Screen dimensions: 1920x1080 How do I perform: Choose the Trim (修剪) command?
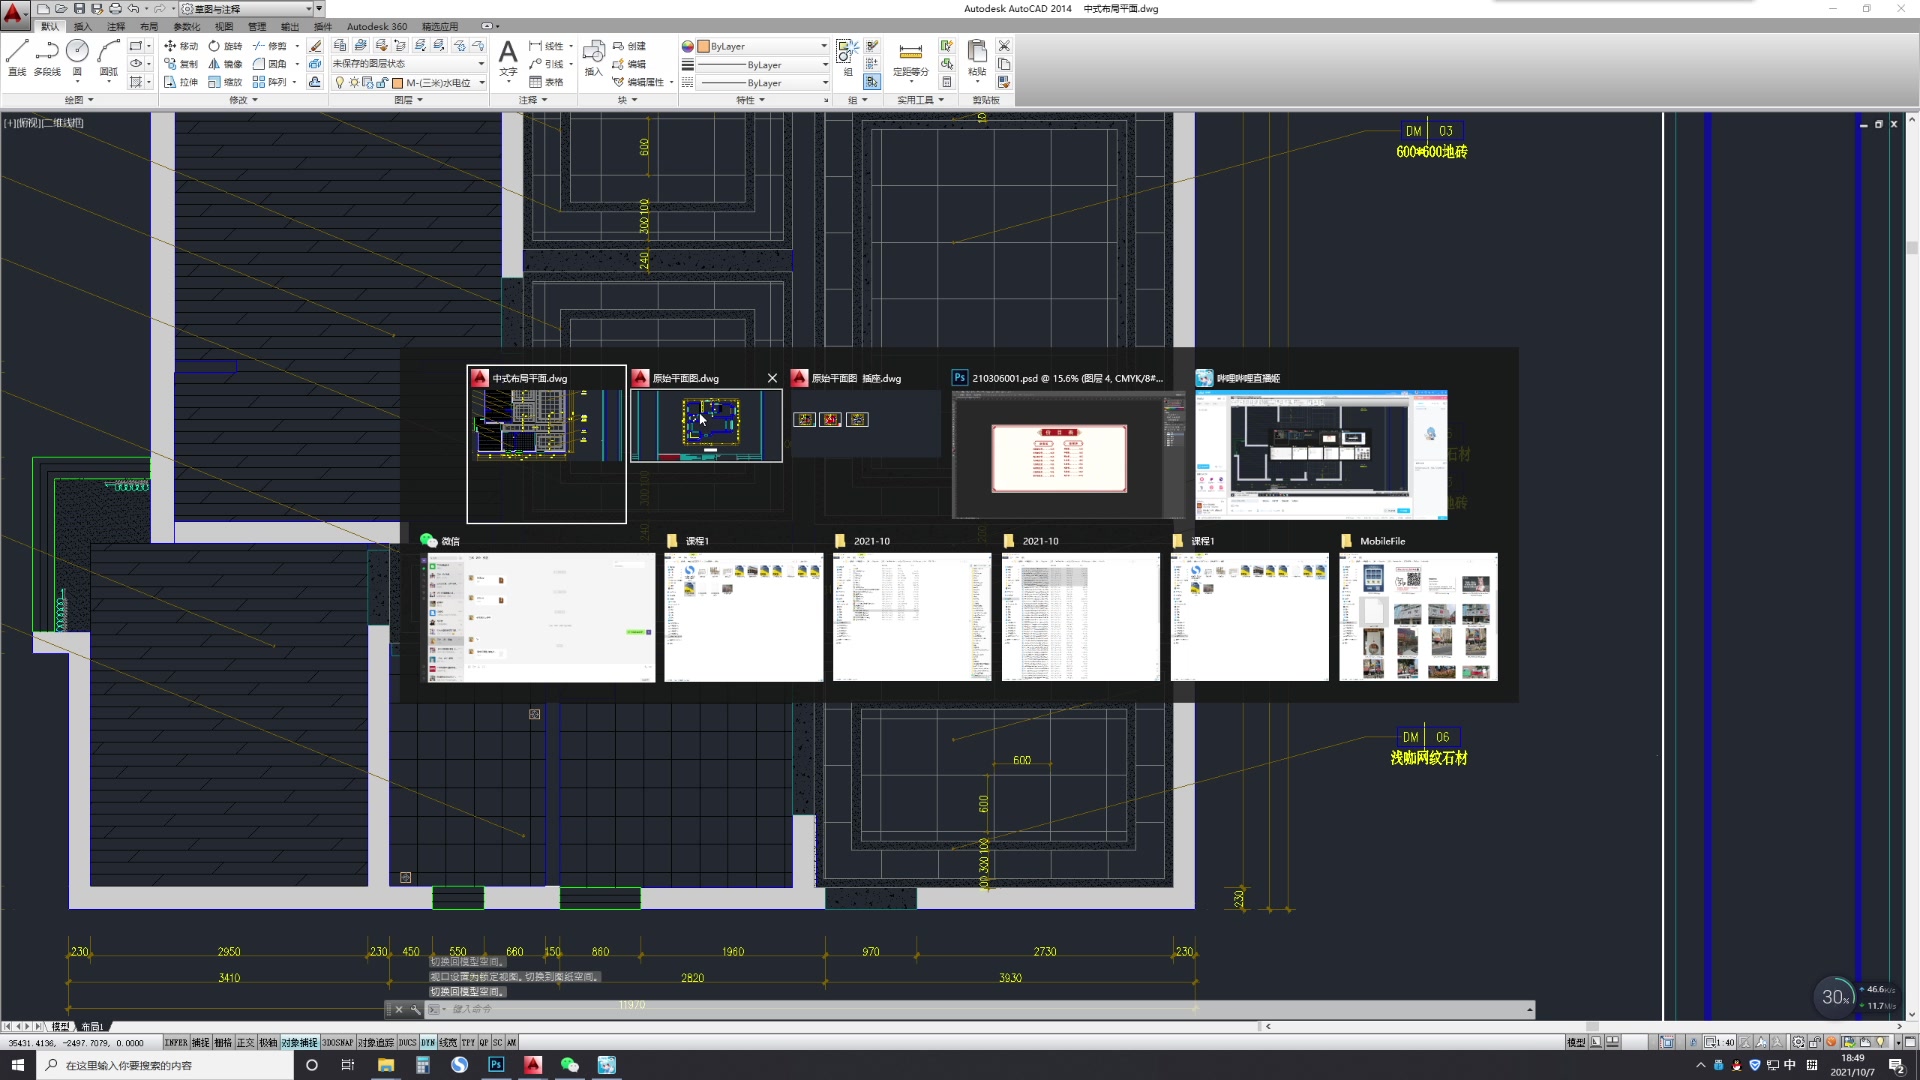(270, 46)
